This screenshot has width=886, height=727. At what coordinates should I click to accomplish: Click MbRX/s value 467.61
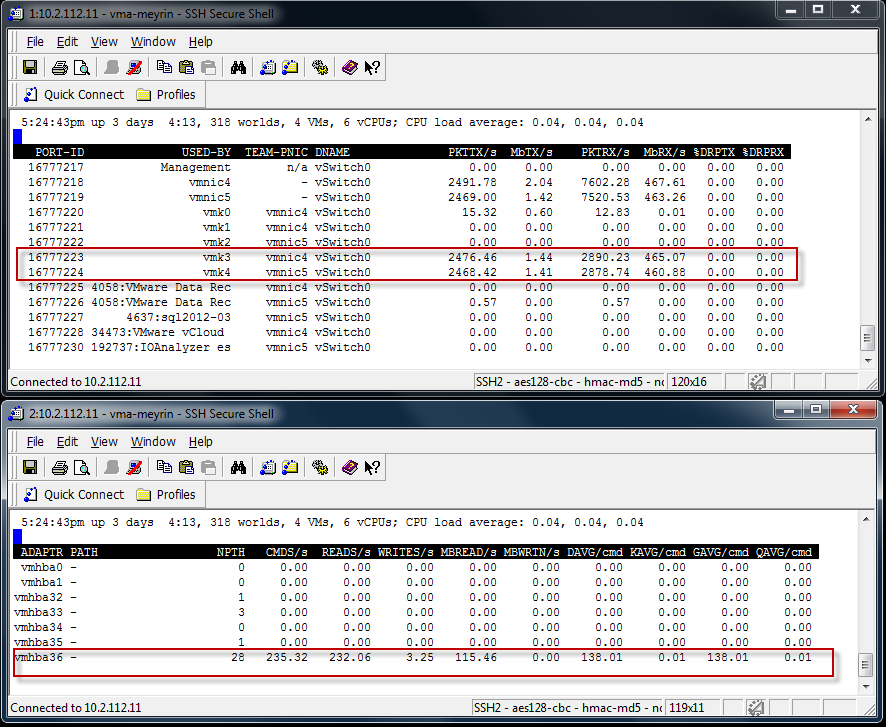[x=664, y=182]
